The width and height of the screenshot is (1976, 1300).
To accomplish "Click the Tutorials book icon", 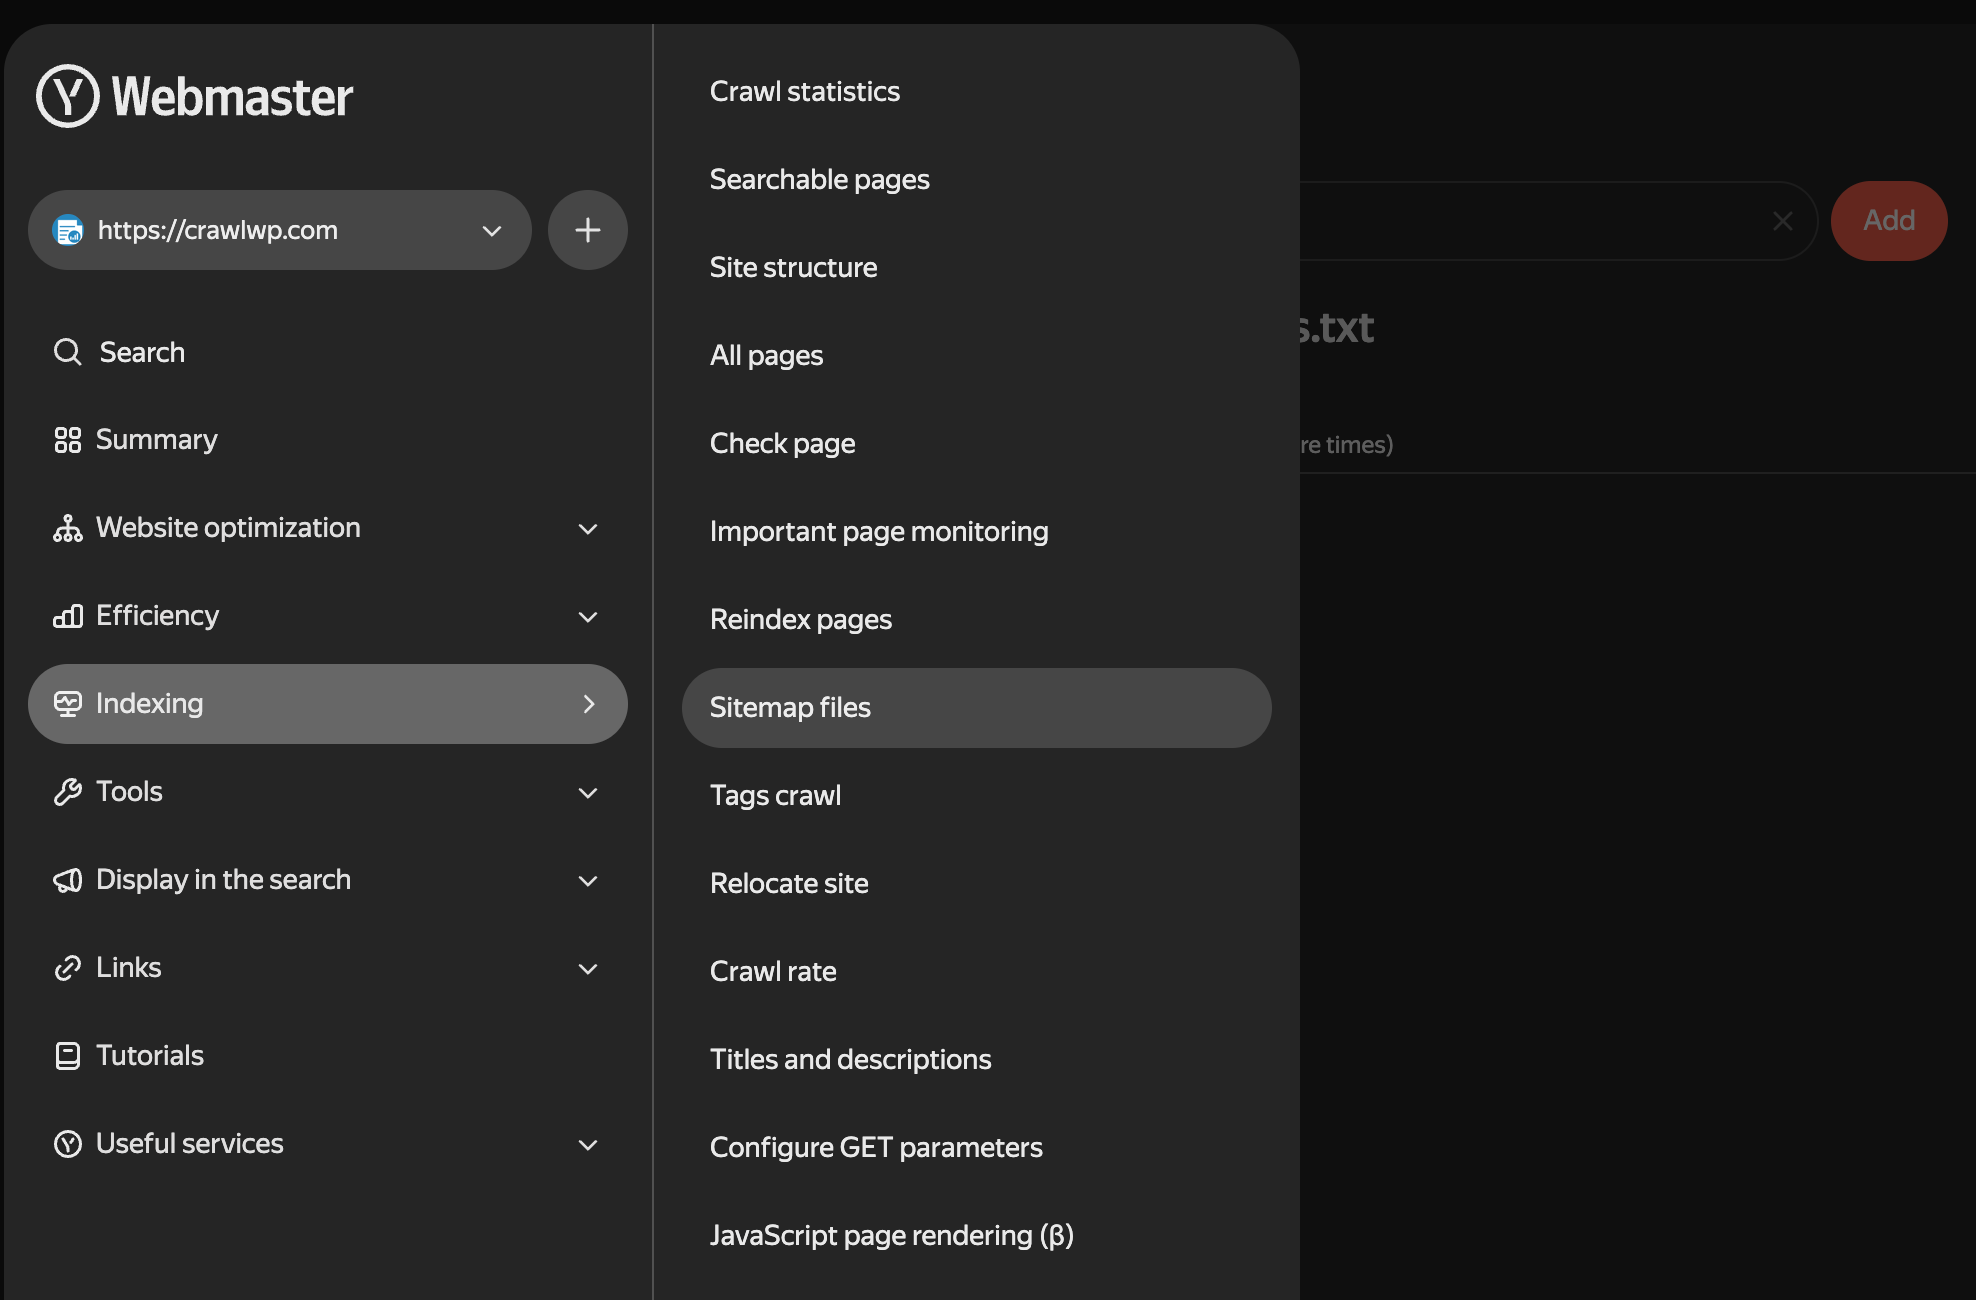I will click(x=67, y=1056).
